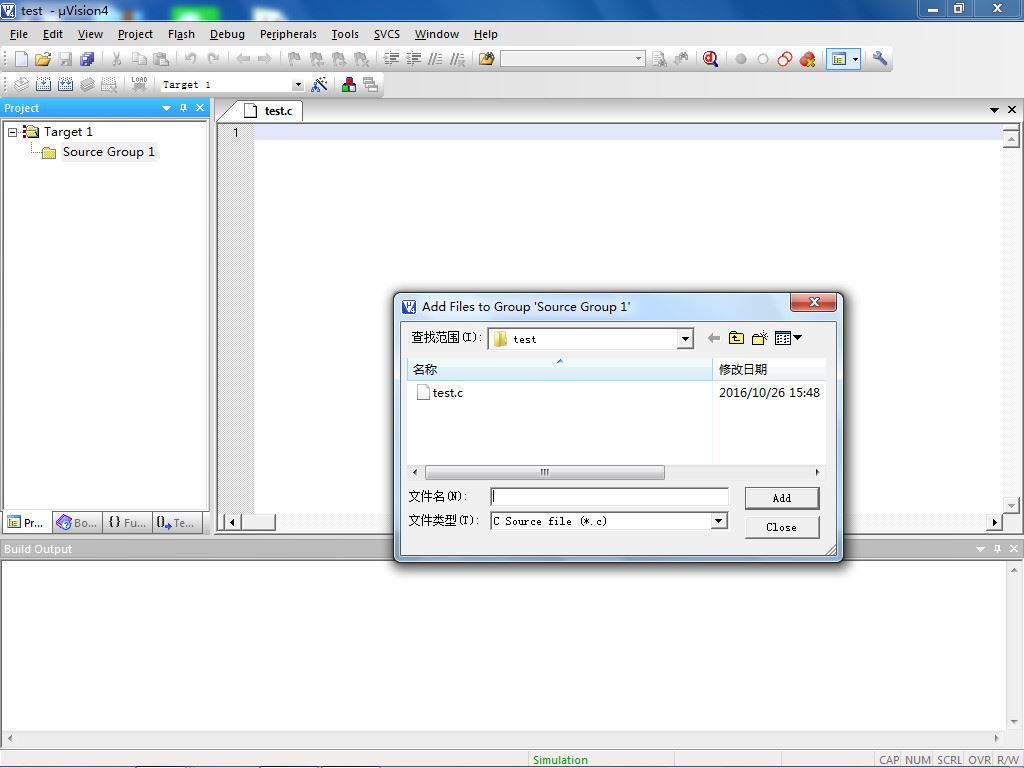Create new folder in Add Files dialog
The width and height of the screenshot is (1024, 768).
click(760, 338)
